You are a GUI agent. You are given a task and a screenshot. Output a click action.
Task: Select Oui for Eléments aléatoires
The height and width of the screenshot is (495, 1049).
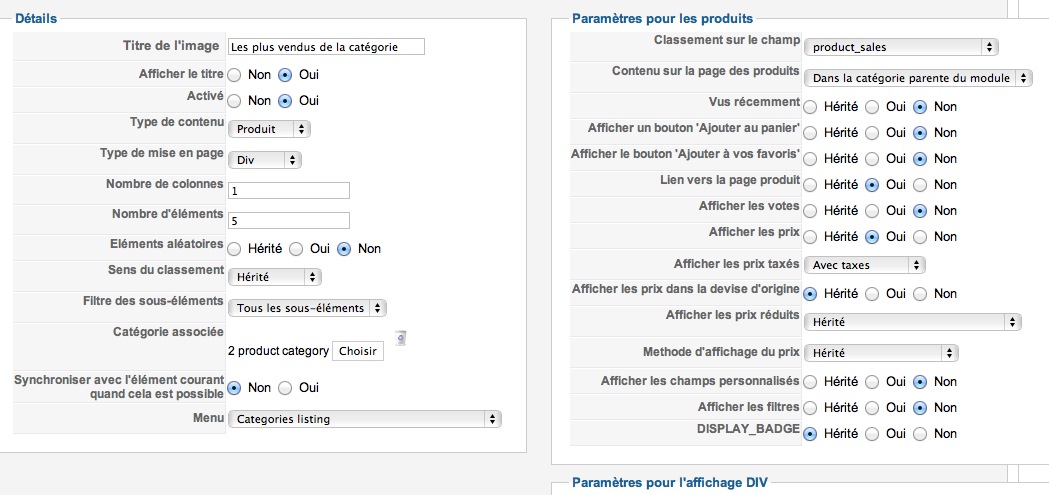coord(296,249)
